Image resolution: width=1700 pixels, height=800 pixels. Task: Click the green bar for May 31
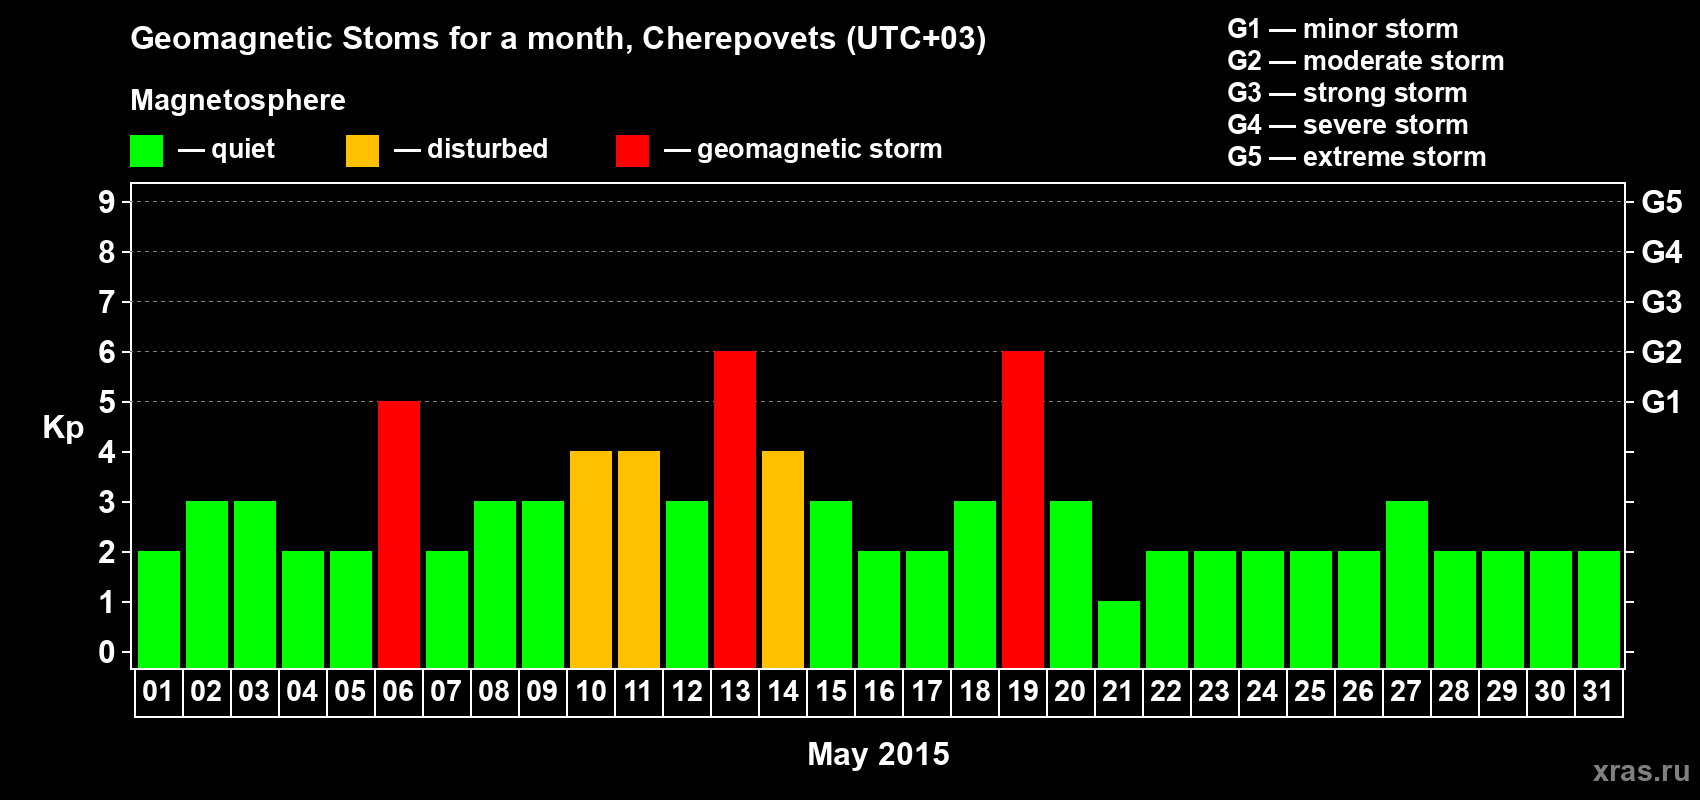click(x=1599, y=609)
